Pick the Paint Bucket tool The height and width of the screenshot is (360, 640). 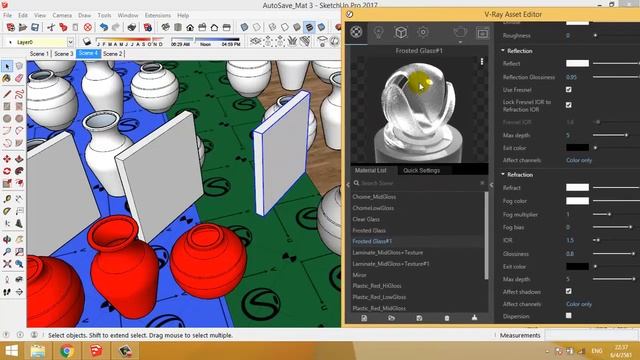(7, 79)
